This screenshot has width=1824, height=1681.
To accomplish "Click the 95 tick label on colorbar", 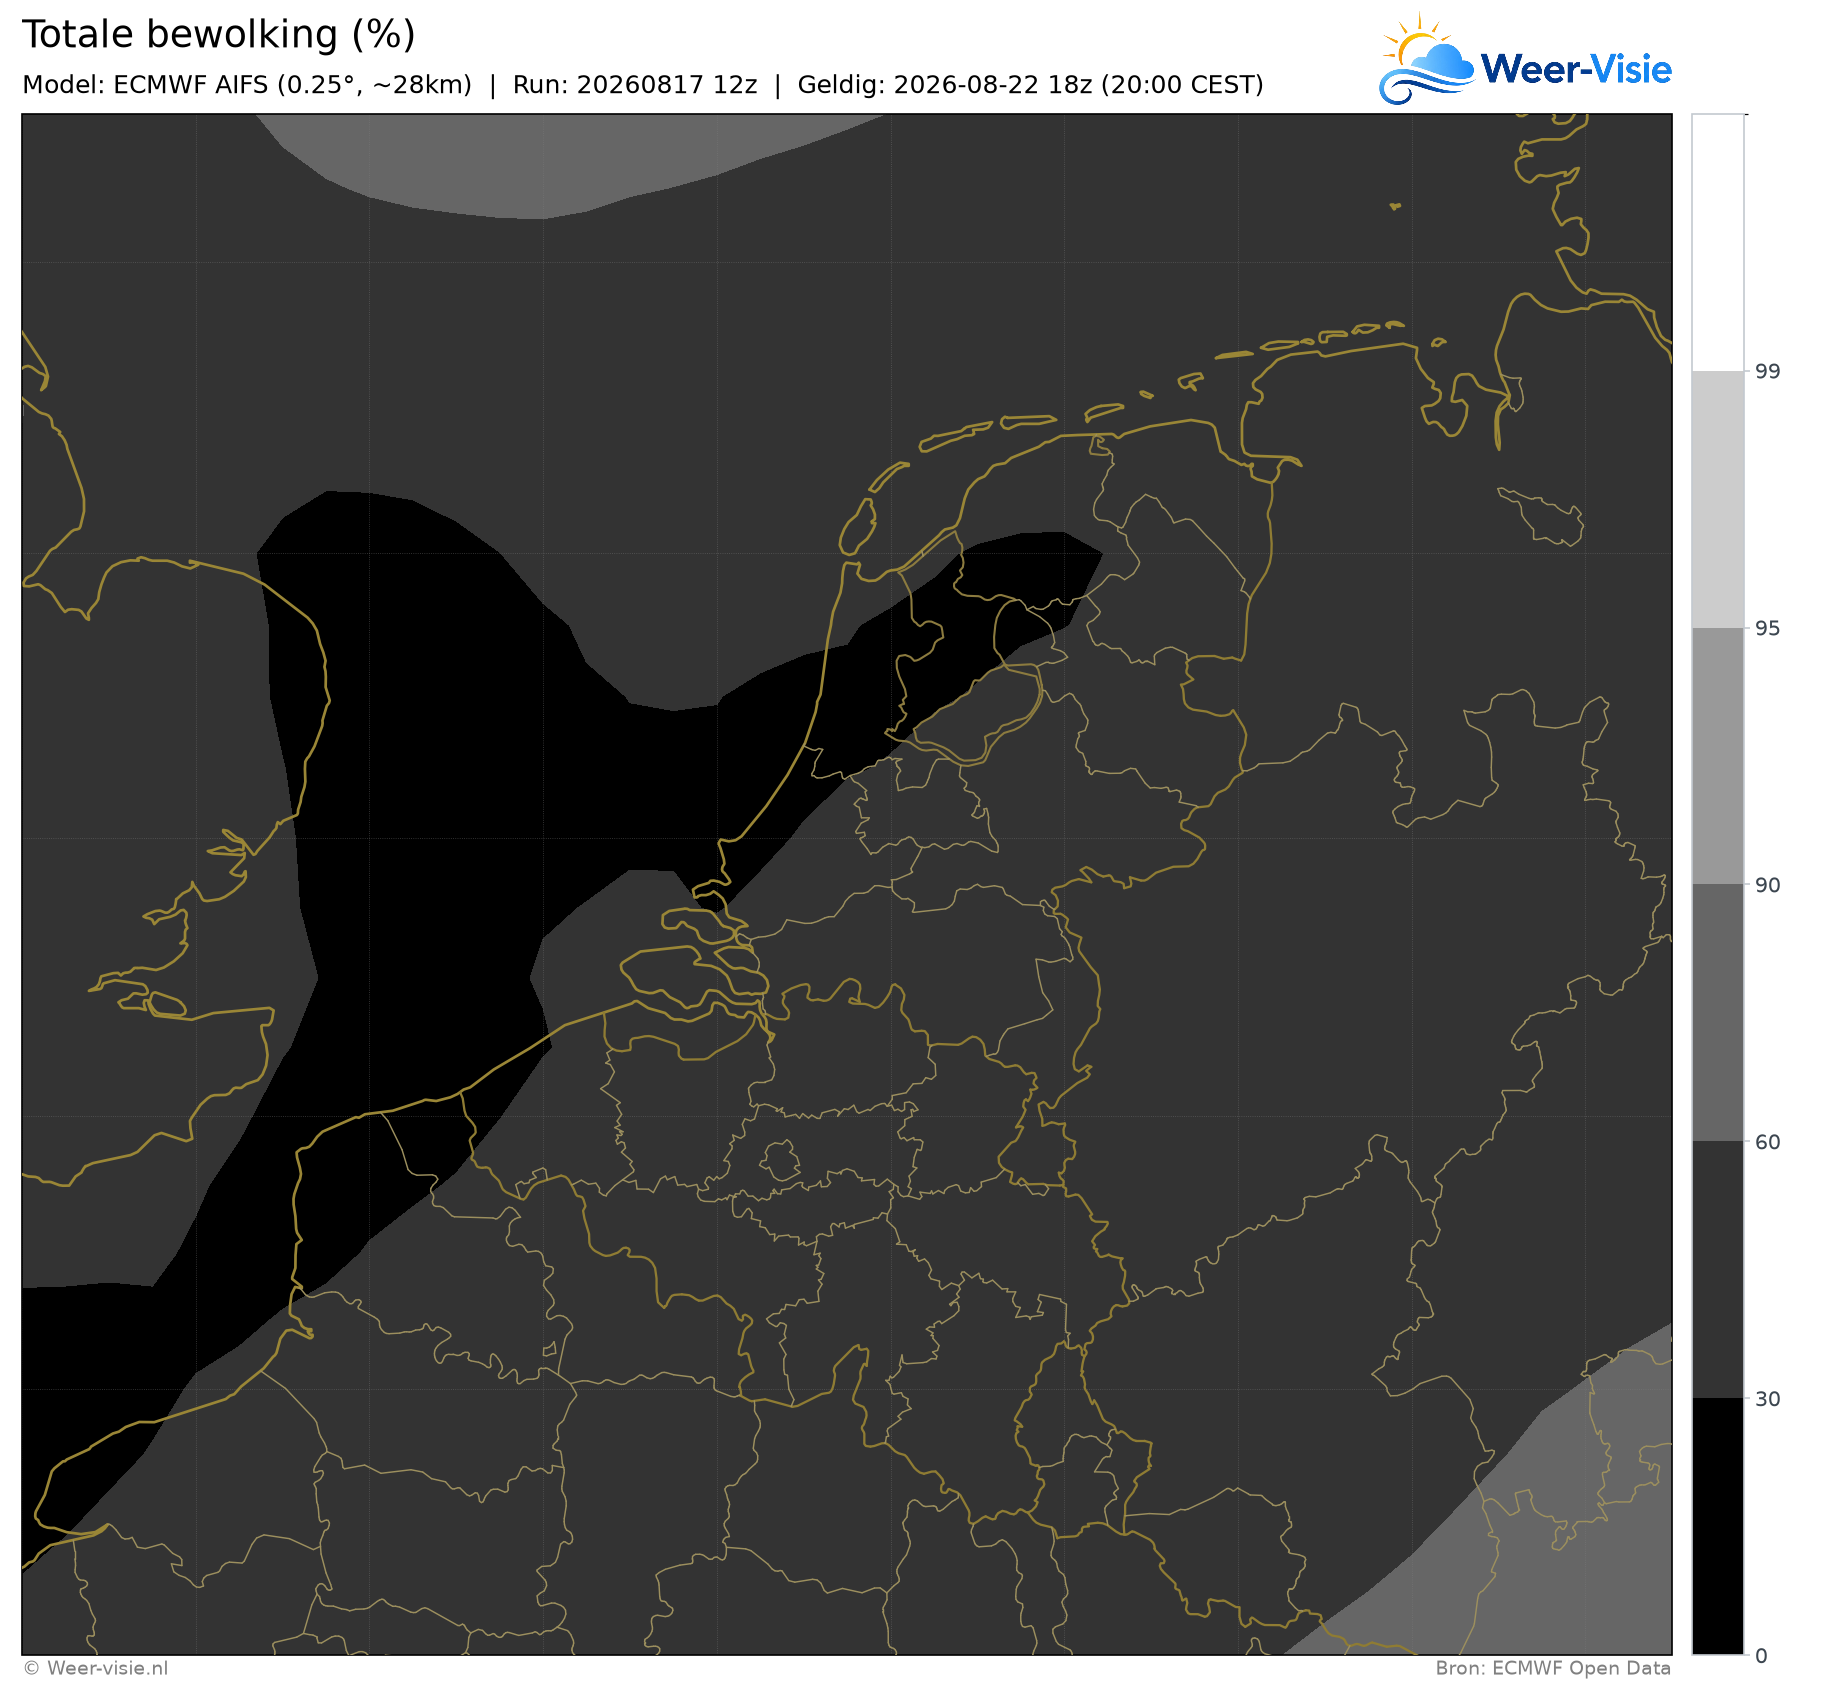I will tap(1768, 628).
